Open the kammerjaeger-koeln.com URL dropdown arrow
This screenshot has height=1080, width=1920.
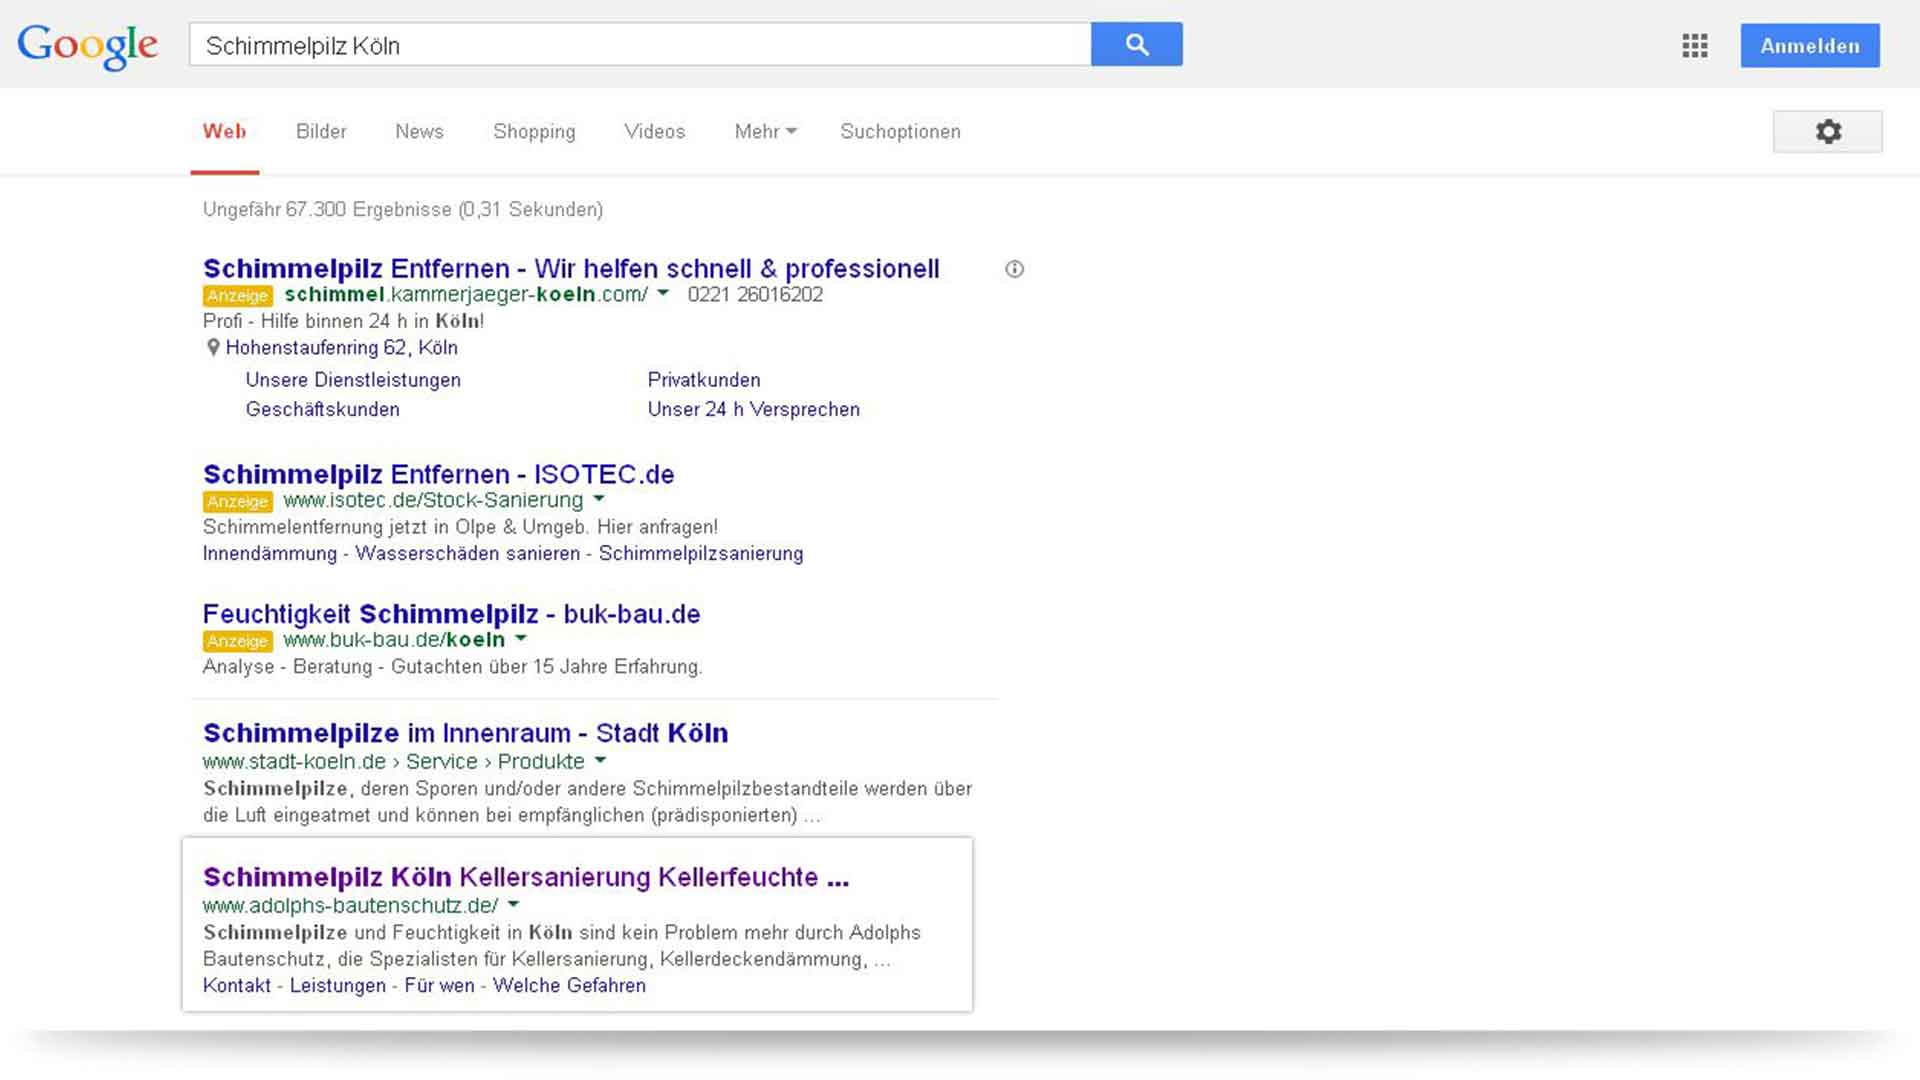[x=662, y=293]
